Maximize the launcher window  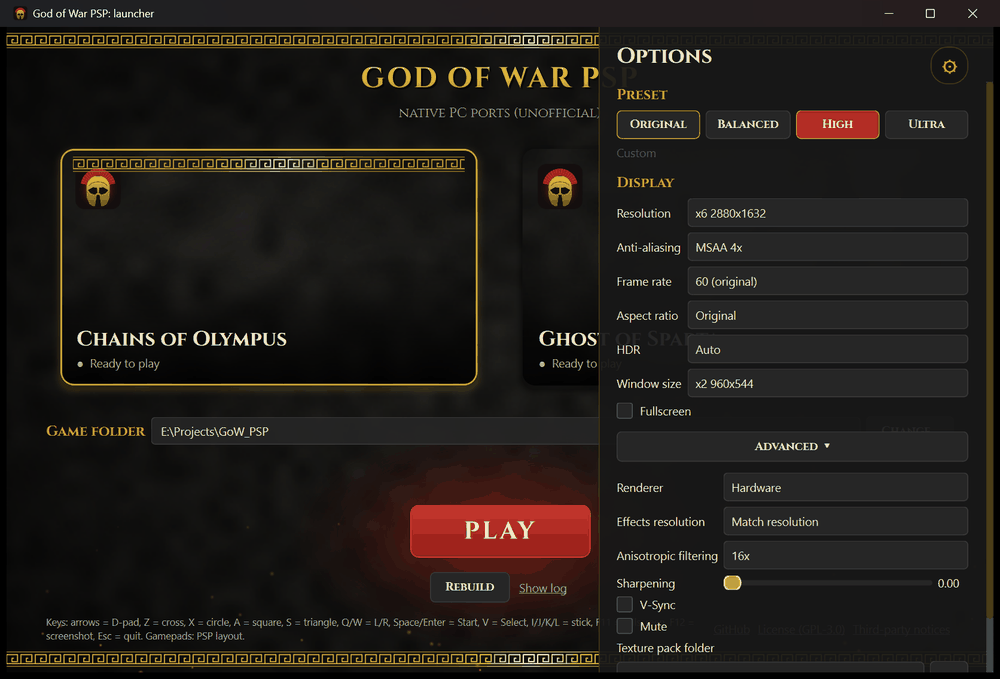click(930, 13)
